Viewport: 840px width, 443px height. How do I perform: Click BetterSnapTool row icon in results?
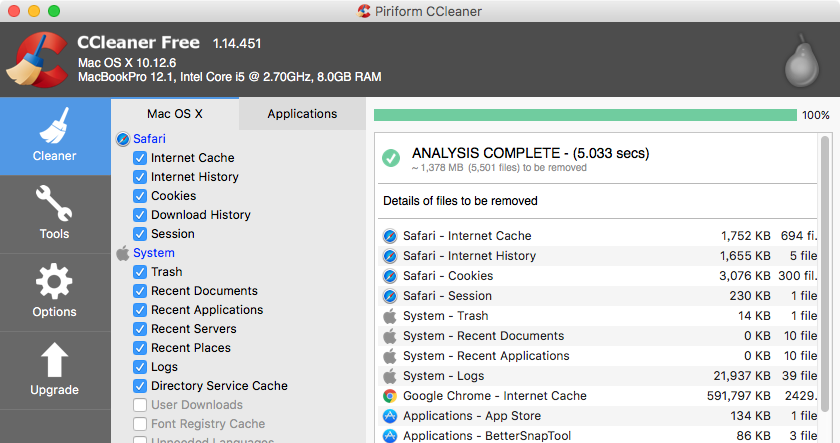[x=390, y=436]
